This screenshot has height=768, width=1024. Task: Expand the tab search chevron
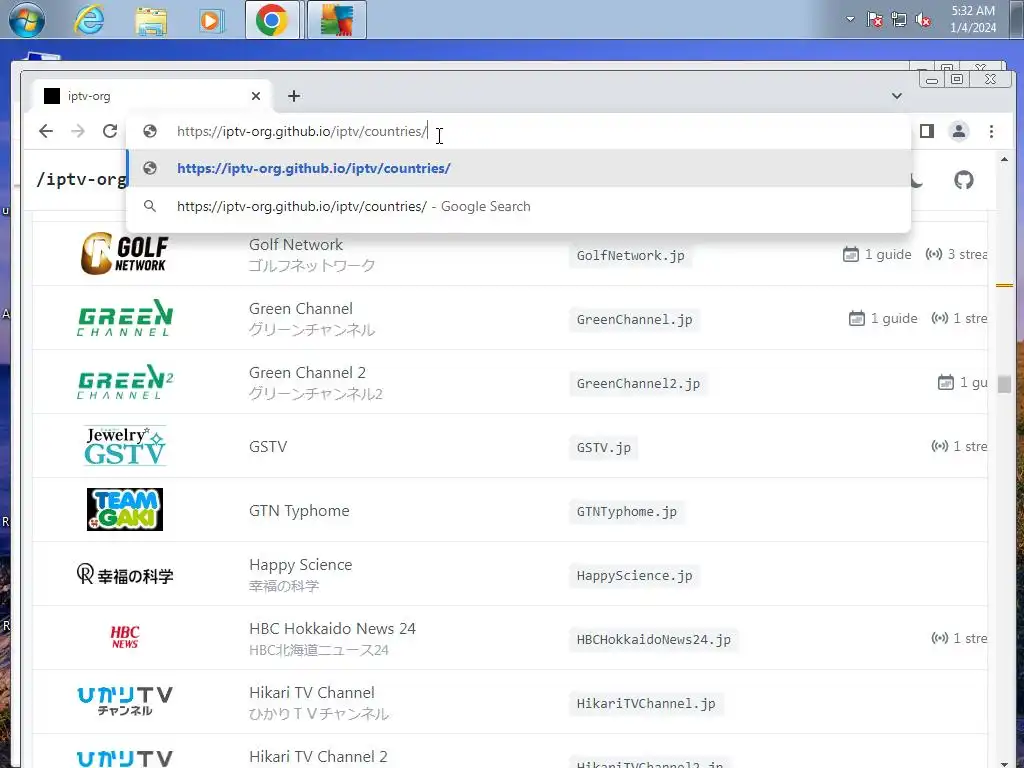(x=897, y=96)
